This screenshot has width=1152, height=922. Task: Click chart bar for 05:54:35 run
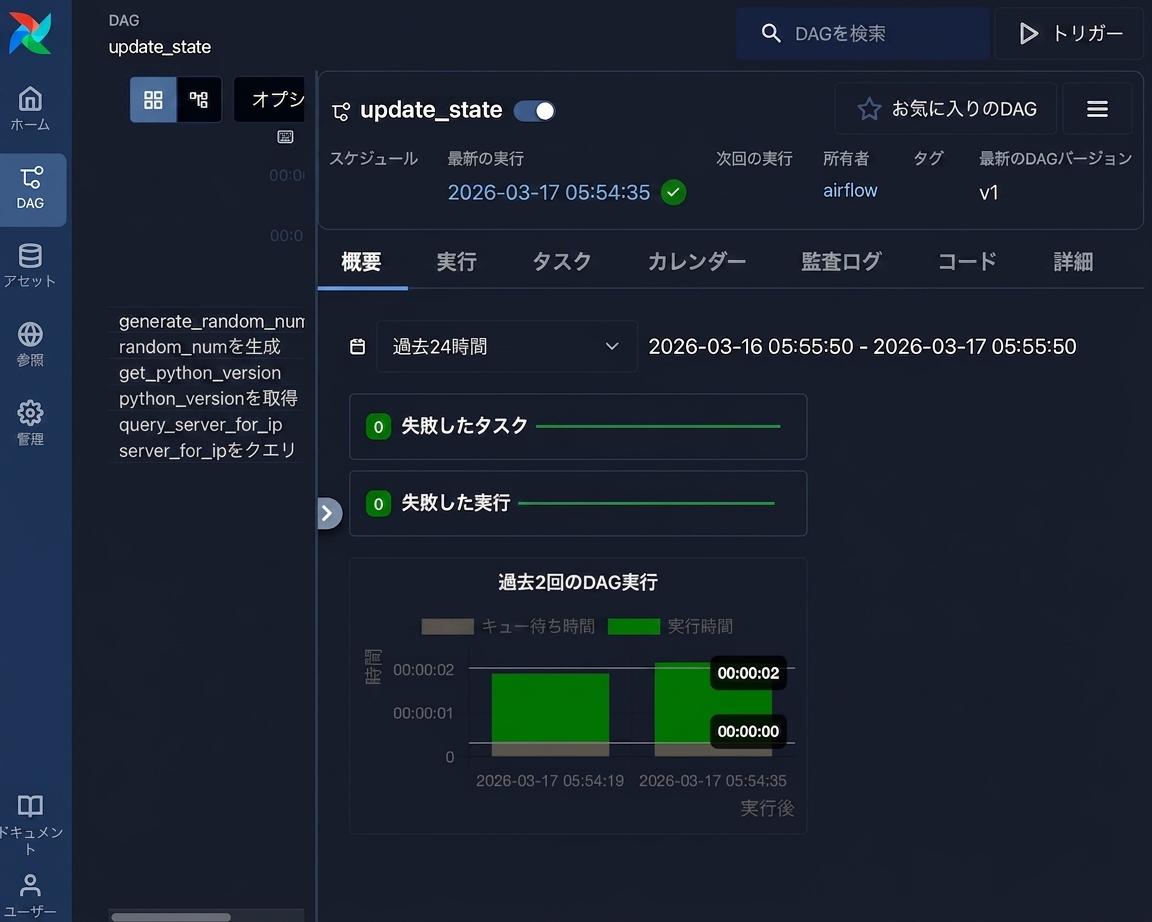(x=713, y=710)
